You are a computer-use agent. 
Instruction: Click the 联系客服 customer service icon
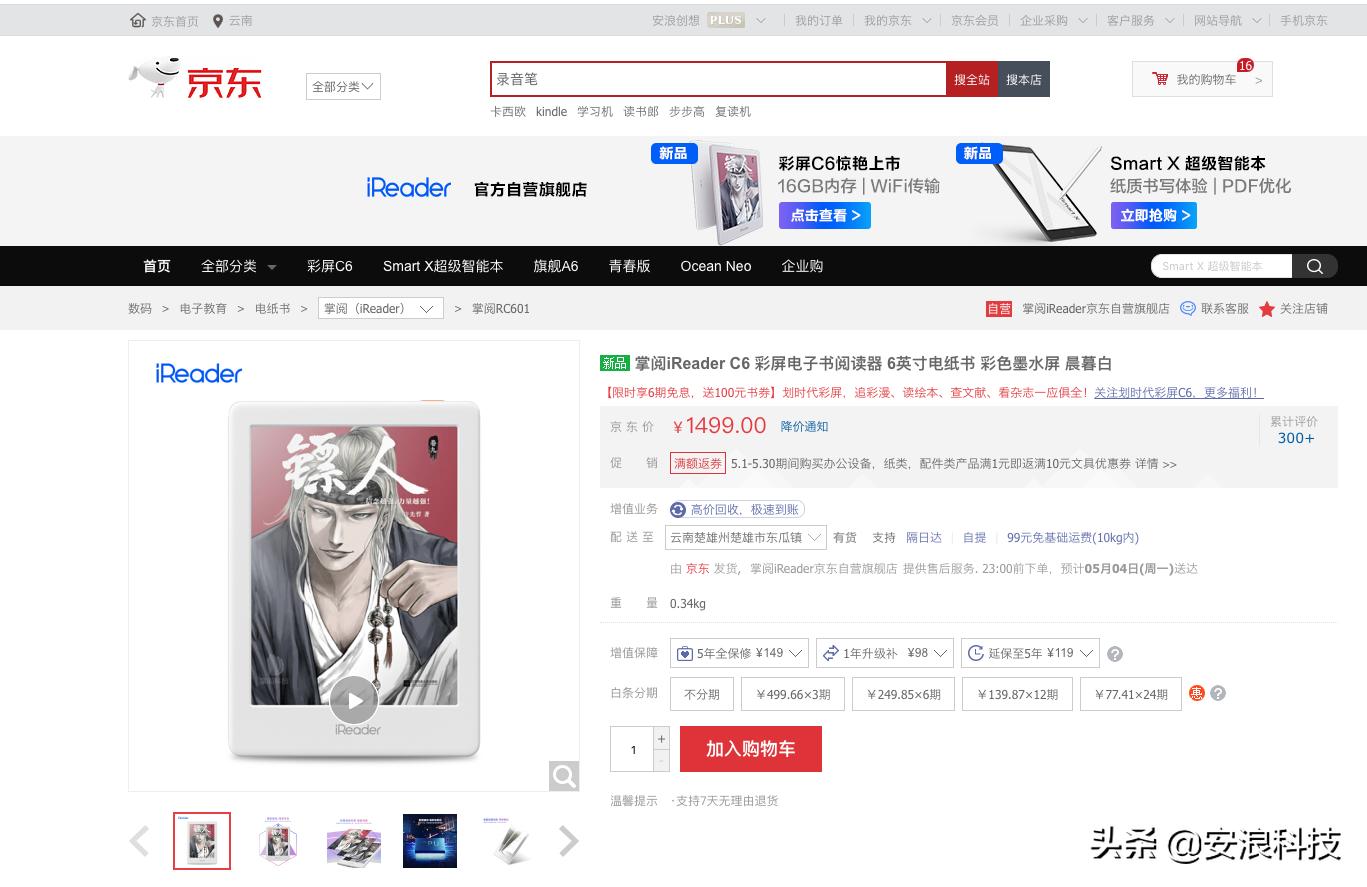point(1187,309)
